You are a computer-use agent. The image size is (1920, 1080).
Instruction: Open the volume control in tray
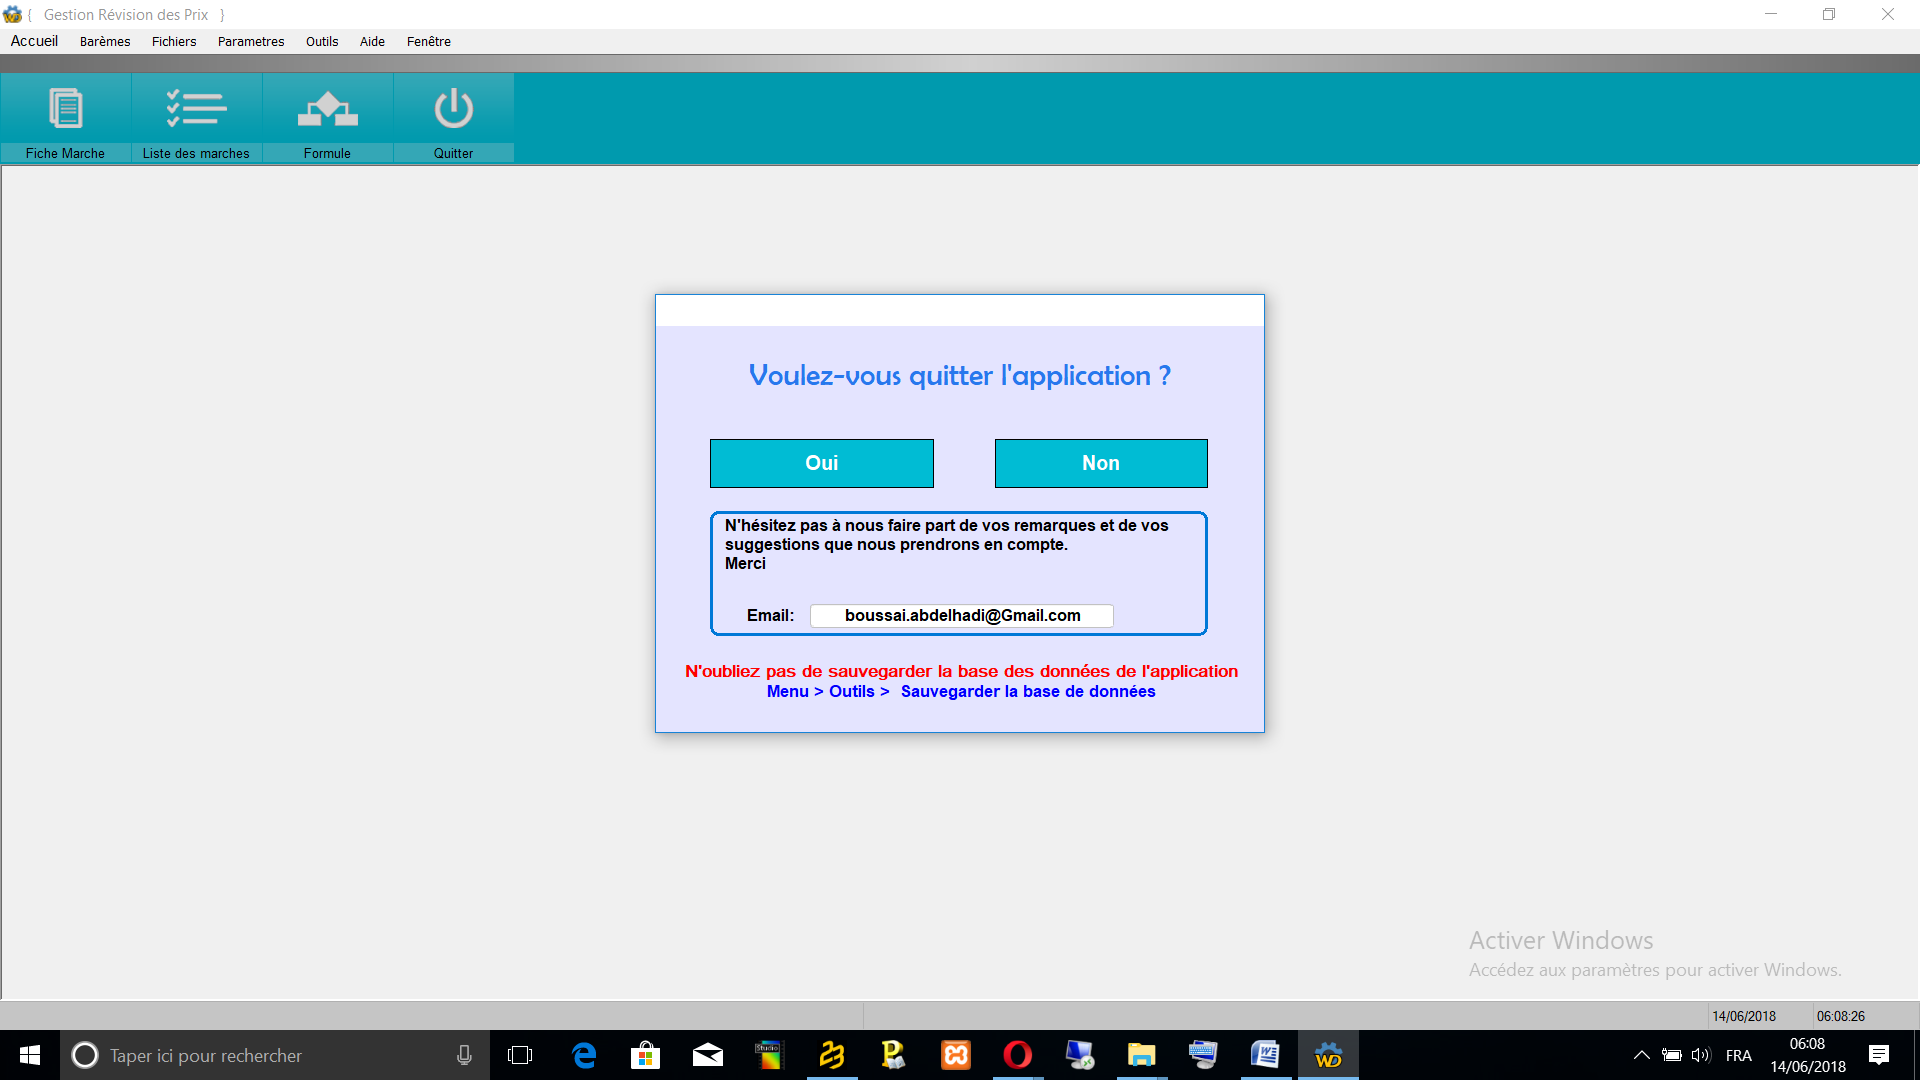(x=1700, y=1055)
